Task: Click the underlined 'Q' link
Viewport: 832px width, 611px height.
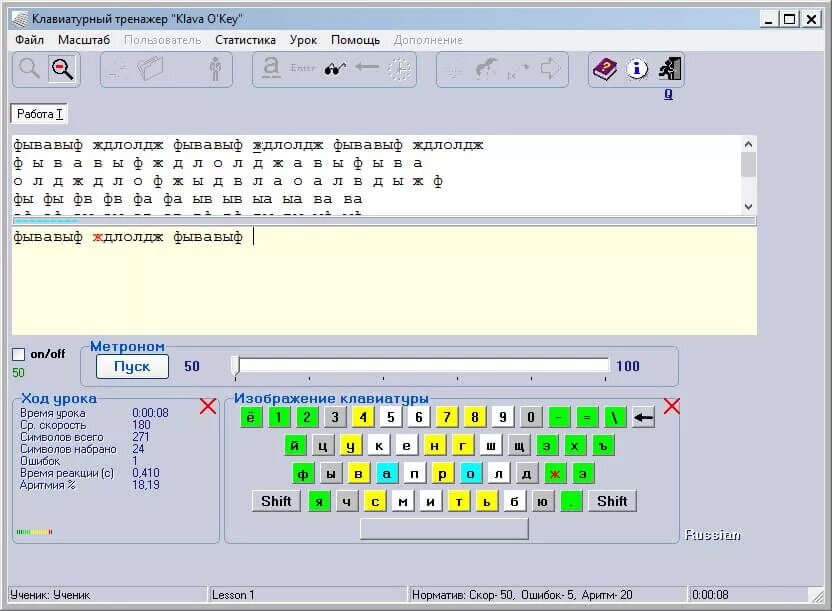Action: click(669, 94)
